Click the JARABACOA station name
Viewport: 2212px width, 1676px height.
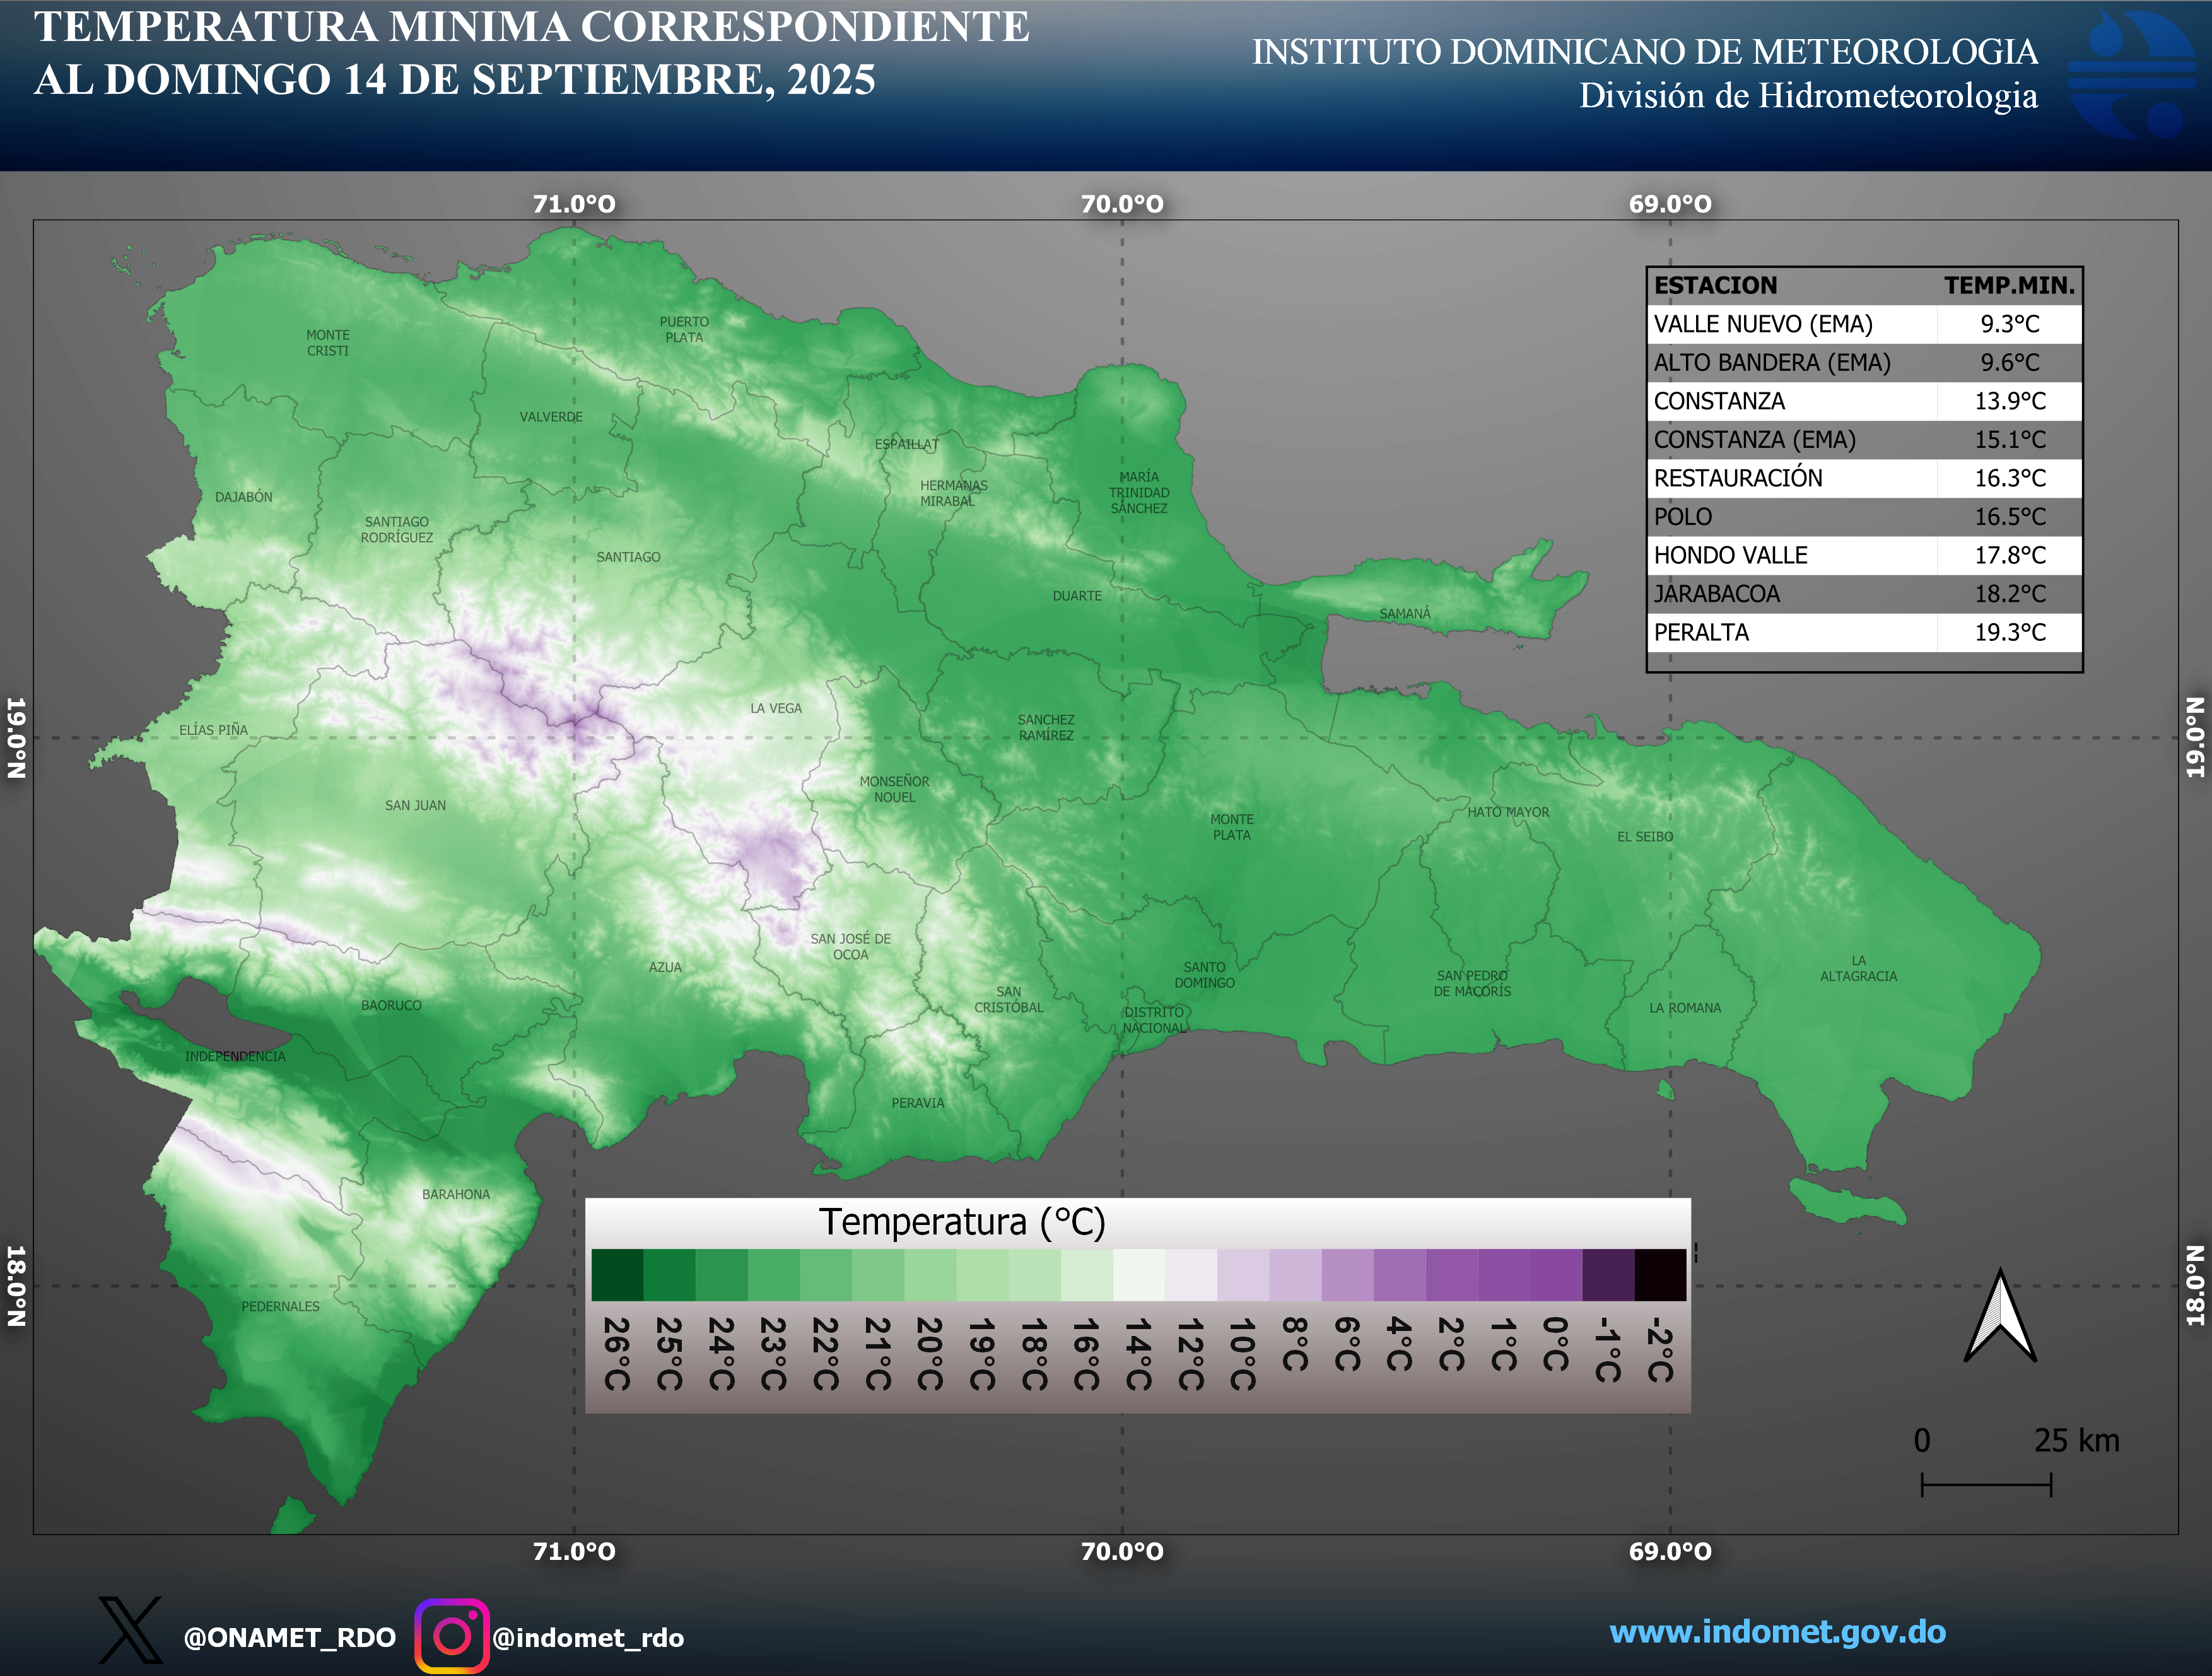tap(1716, 594)
